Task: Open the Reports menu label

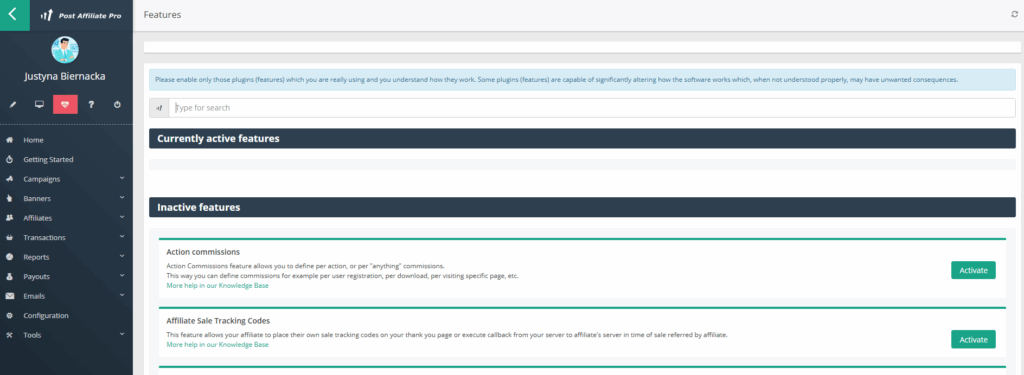Action: click(36, 257)
